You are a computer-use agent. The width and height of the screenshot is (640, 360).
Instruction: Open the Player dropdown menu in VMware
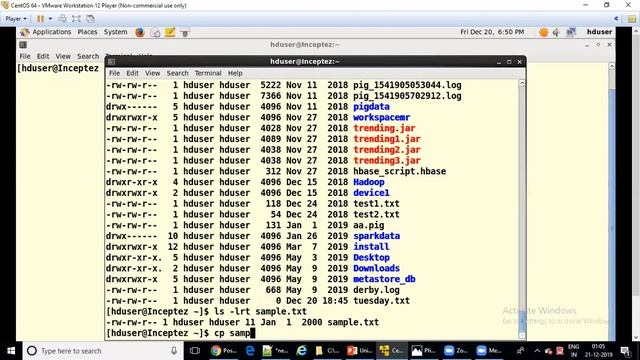click(x=16, y=19)
